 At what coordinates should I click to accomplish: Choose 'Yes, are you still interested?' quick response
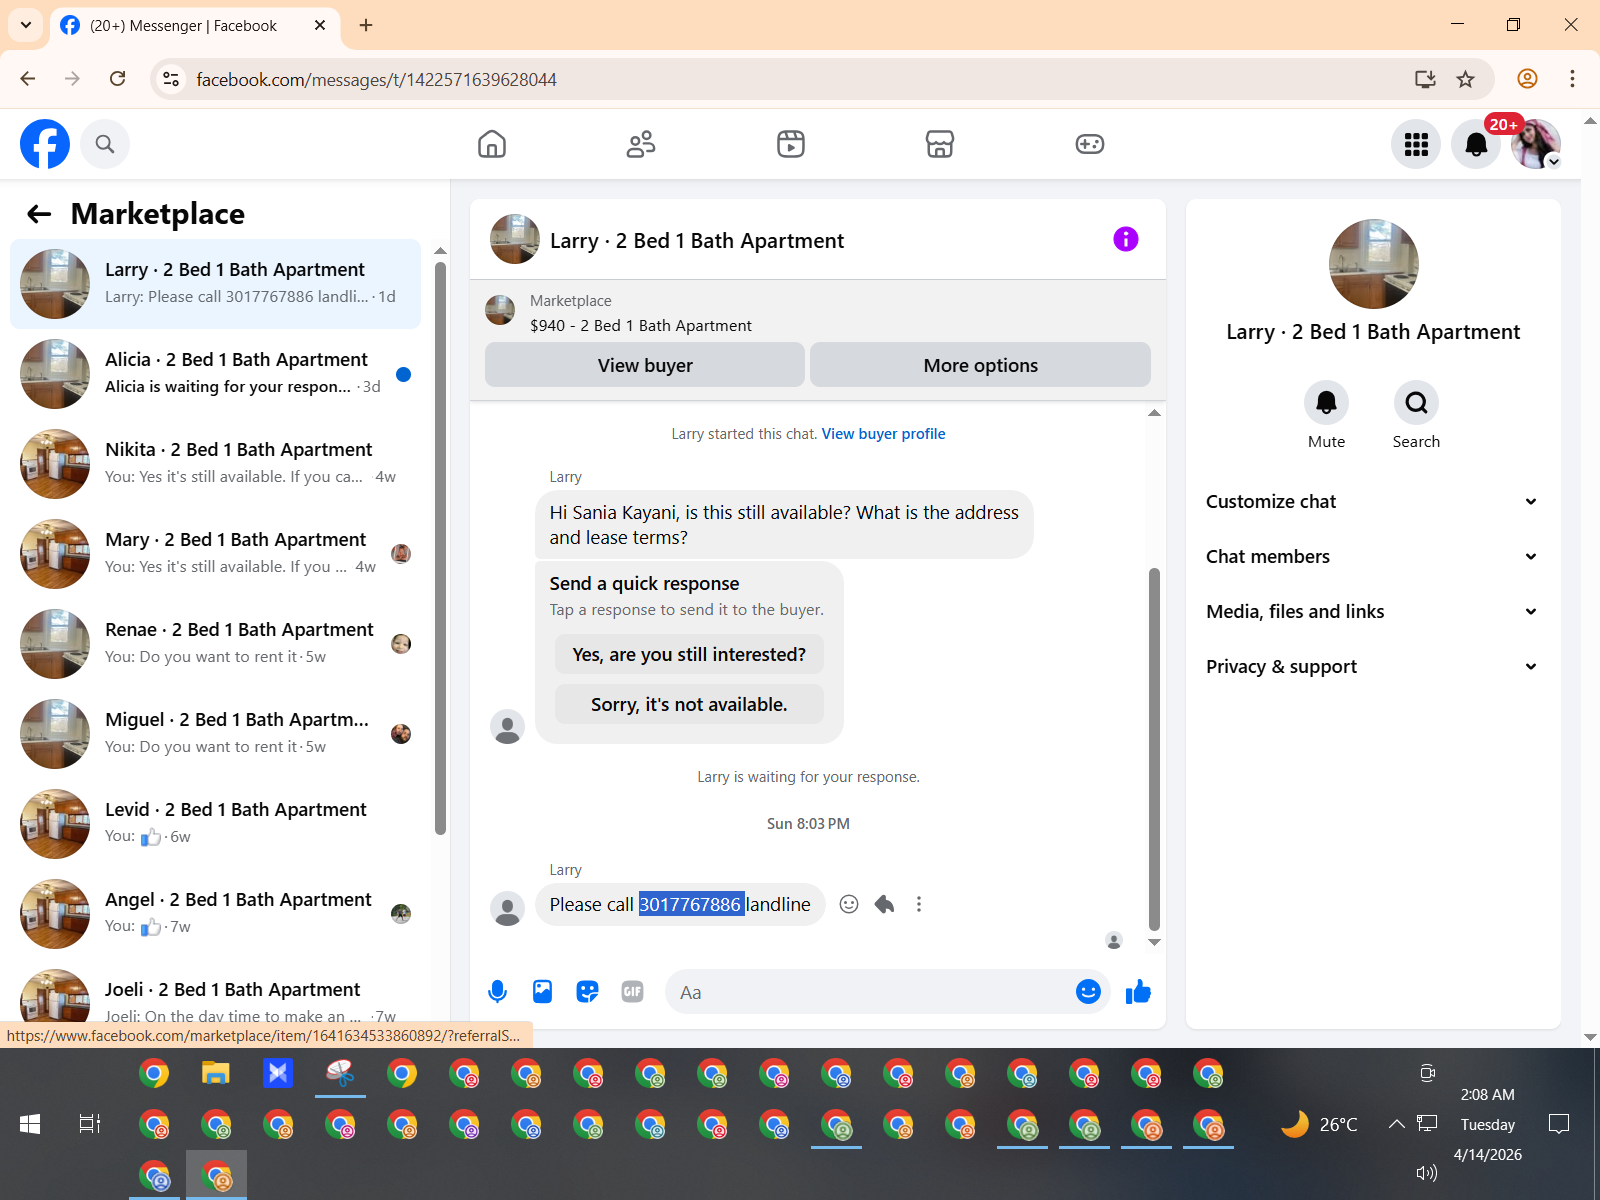click(x=689, y=655)
